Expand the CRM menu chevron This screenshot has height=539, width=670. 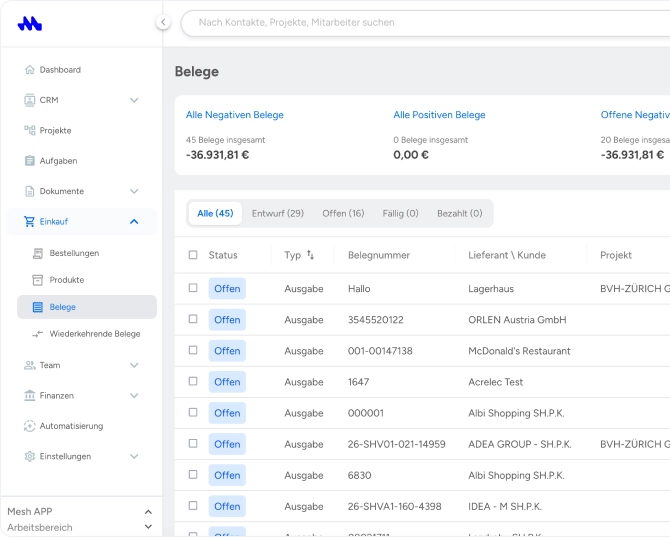click(134, 100)
